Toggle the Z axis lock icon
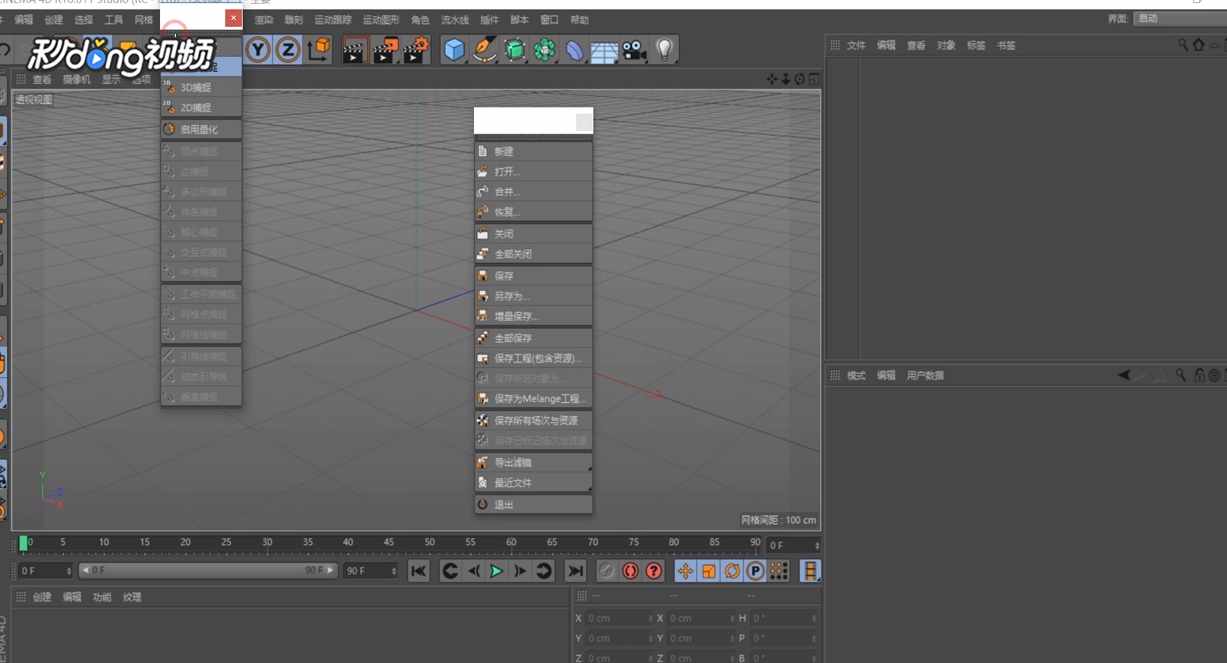Screen dimensions: 1227x663 click(288, 49)
